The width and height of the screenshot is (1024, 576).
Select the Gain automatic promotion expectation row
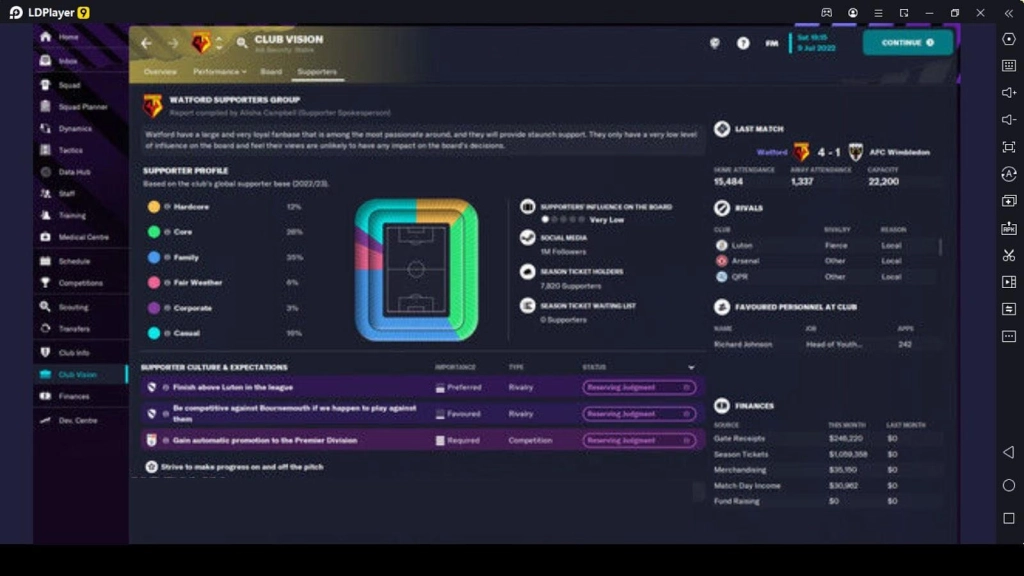(x=422, y=441)
